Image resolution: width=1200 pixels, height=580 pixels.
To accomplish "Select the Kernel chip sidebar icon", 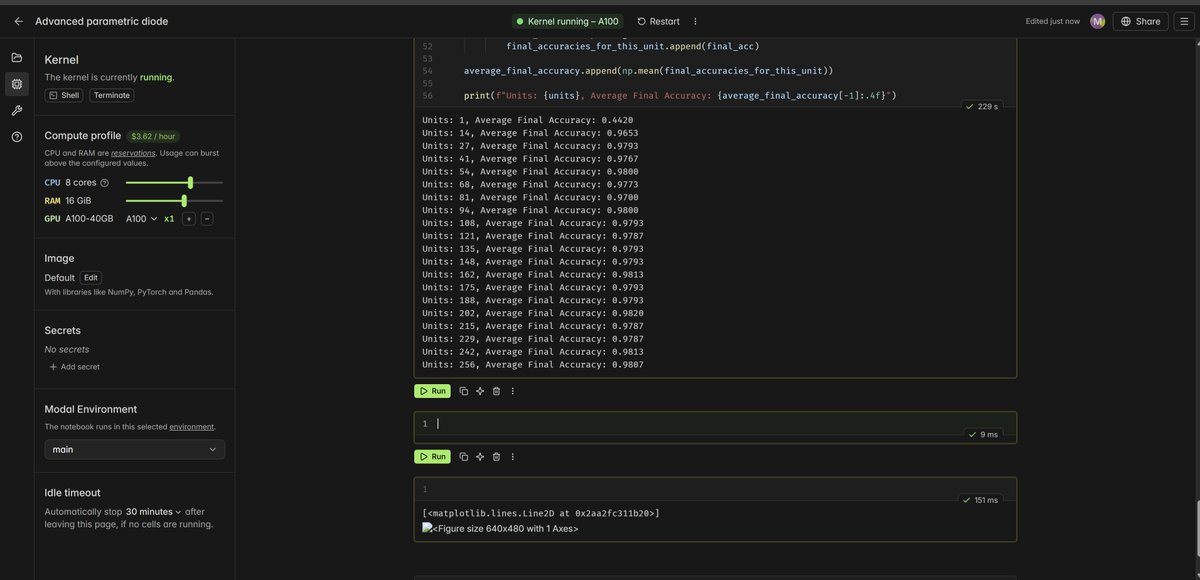I will point(17,84).
